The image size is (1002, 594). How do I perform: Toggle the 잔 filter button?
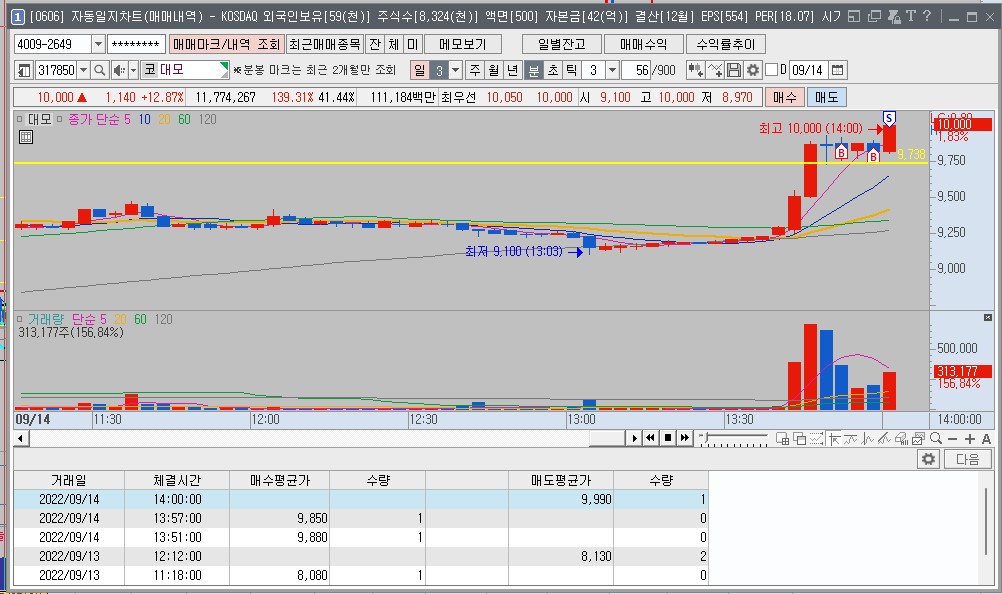(375, 44)
